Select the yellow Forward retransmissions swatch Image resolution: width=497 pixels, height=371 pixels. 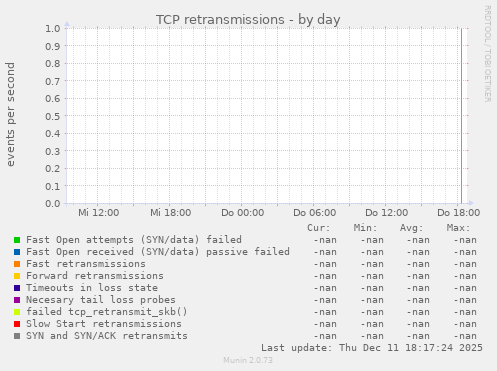[17, 276]
